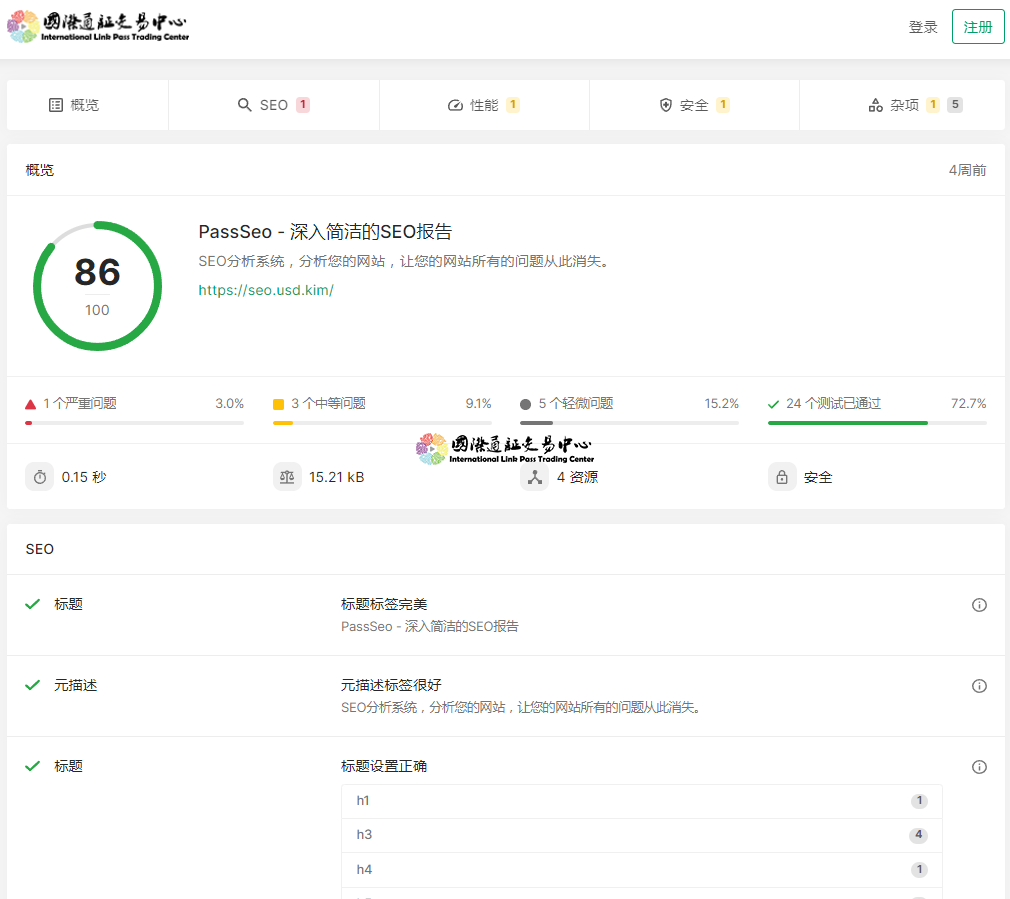Click the network icon beside 4 资源

click(535, 477)
